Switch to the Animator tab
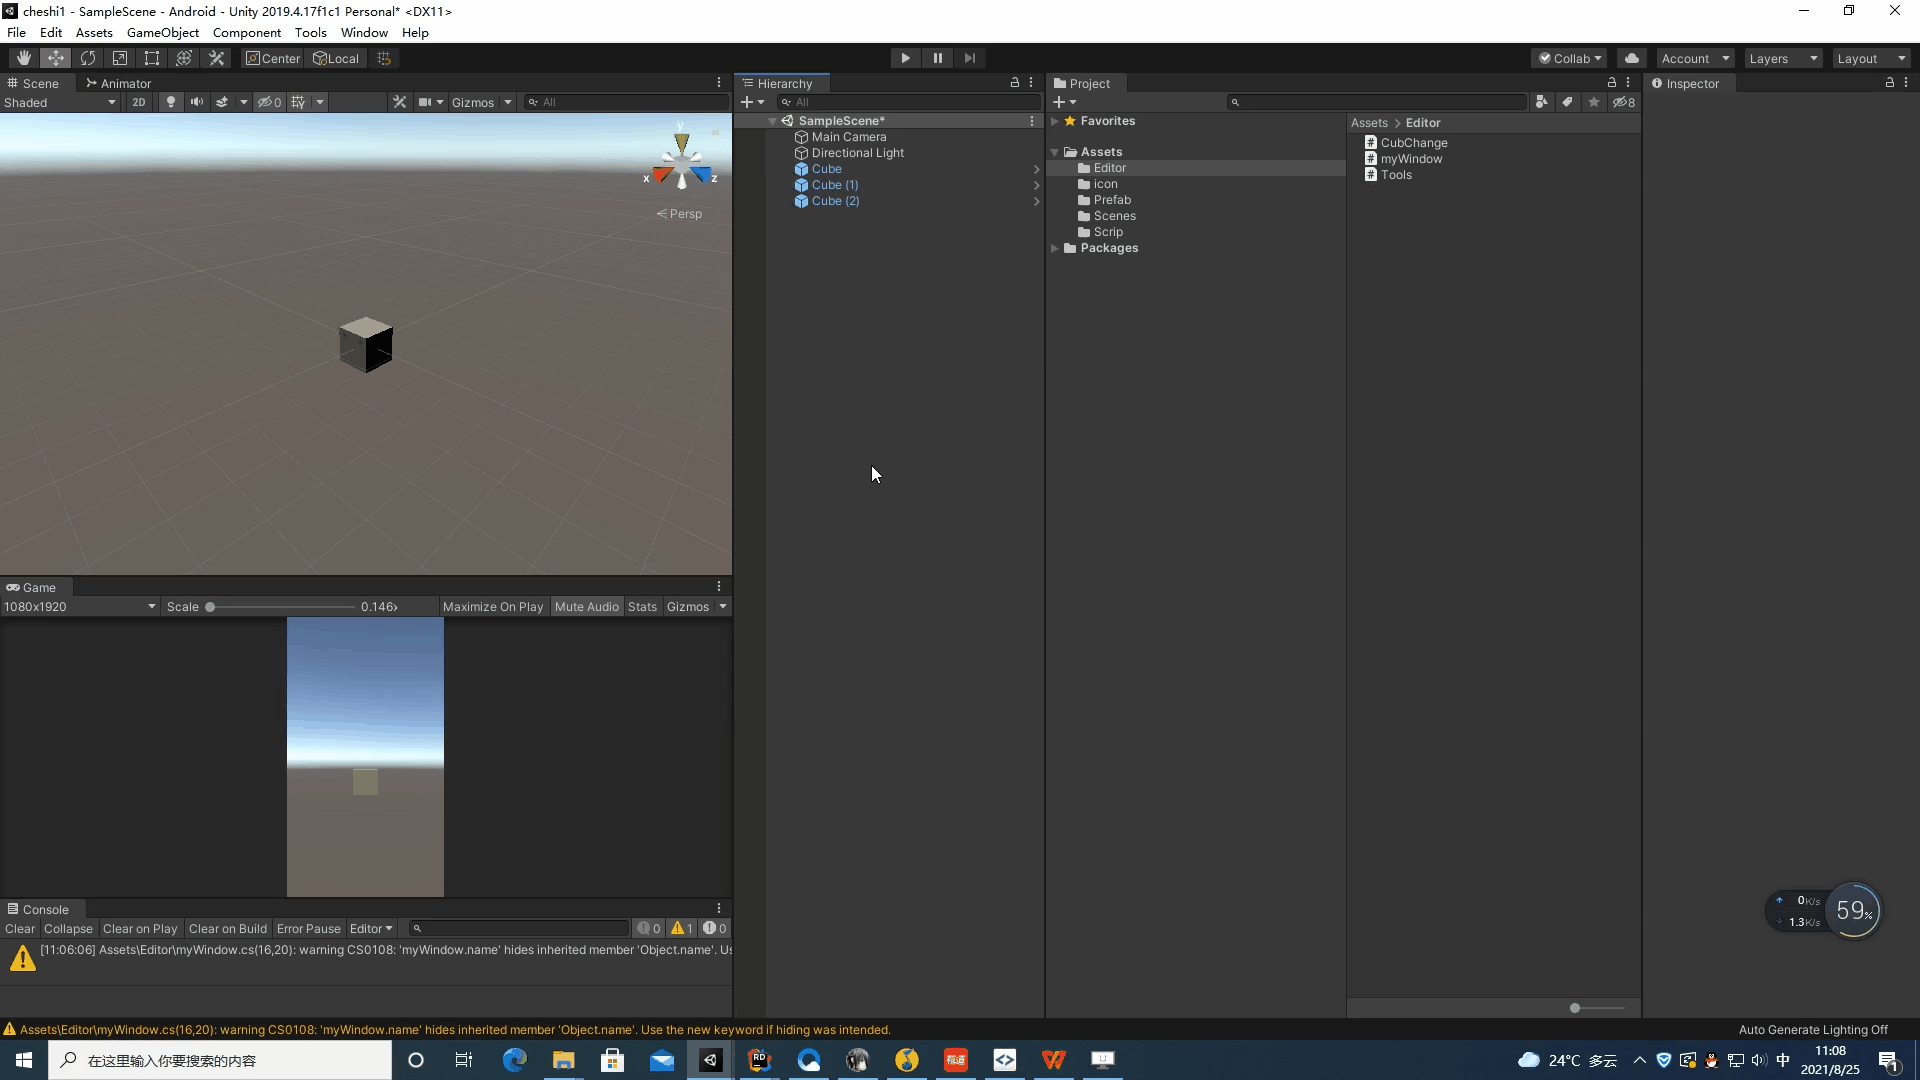The height and width of the screenshot is (1080, 1920). pos(118,83)
